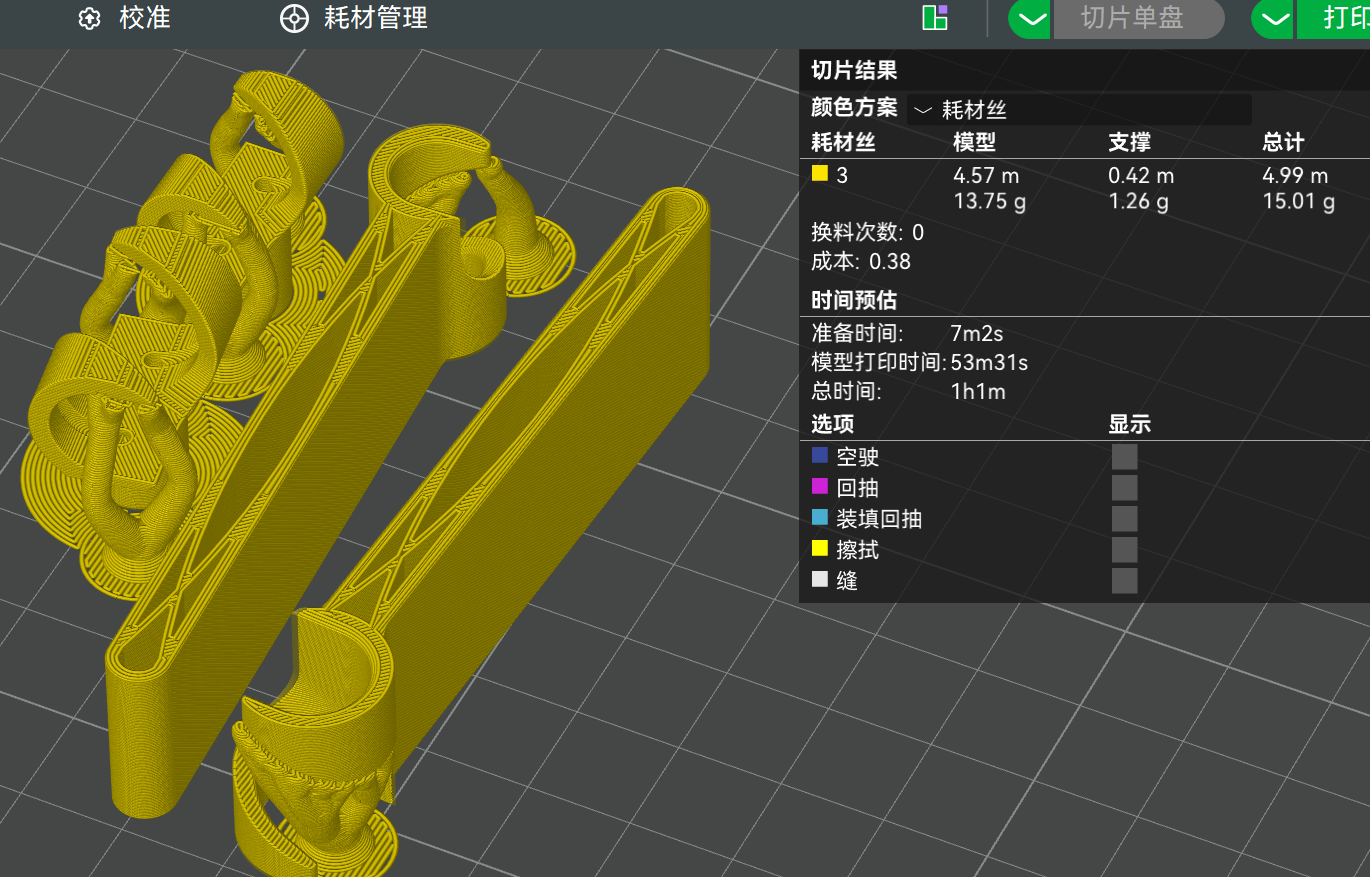This screenshot has width=1370, height=877.
Task: Click the 打印 print button
Action: (x=1334, y=19)
